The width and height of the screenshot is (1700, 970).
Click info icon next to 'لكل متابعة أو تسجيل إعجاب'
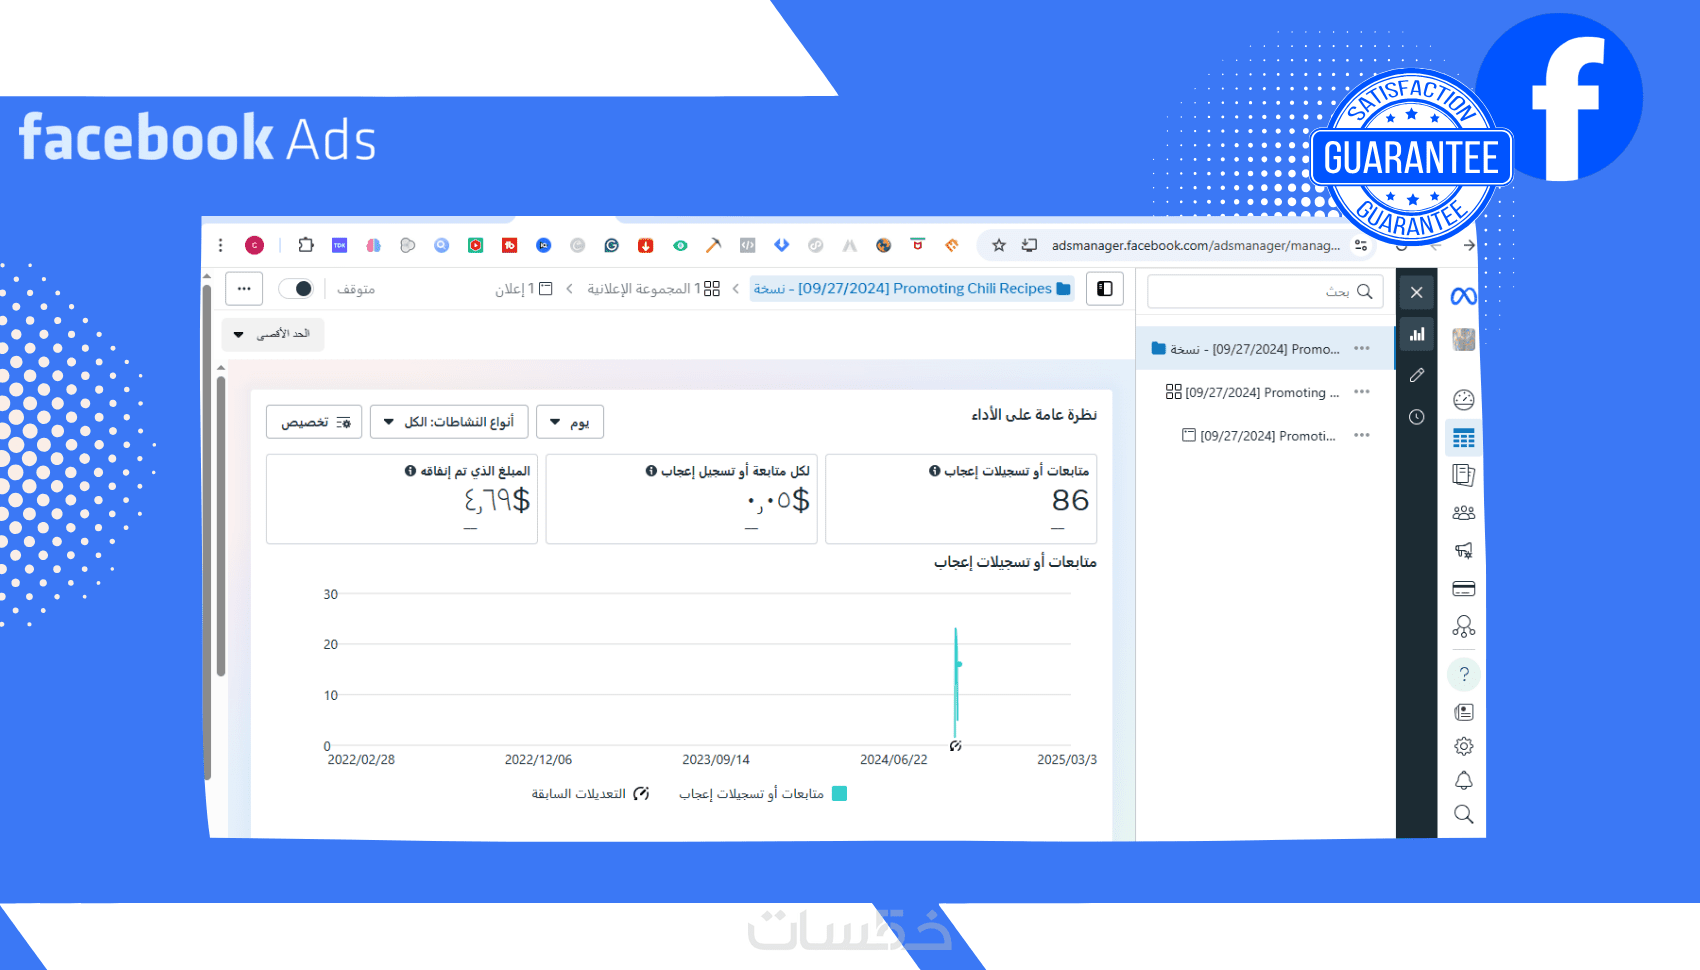(651, 471)
